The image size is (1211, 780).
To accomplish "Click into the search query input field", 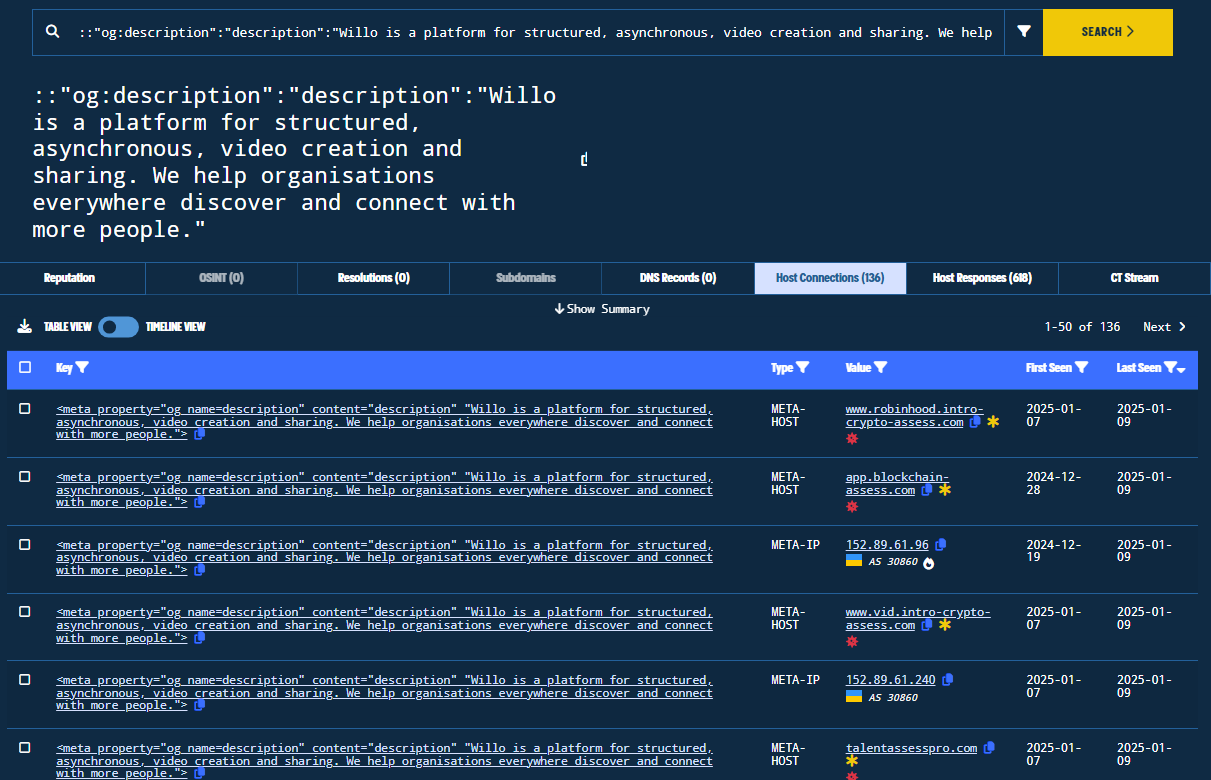I will tap(536, 32).
